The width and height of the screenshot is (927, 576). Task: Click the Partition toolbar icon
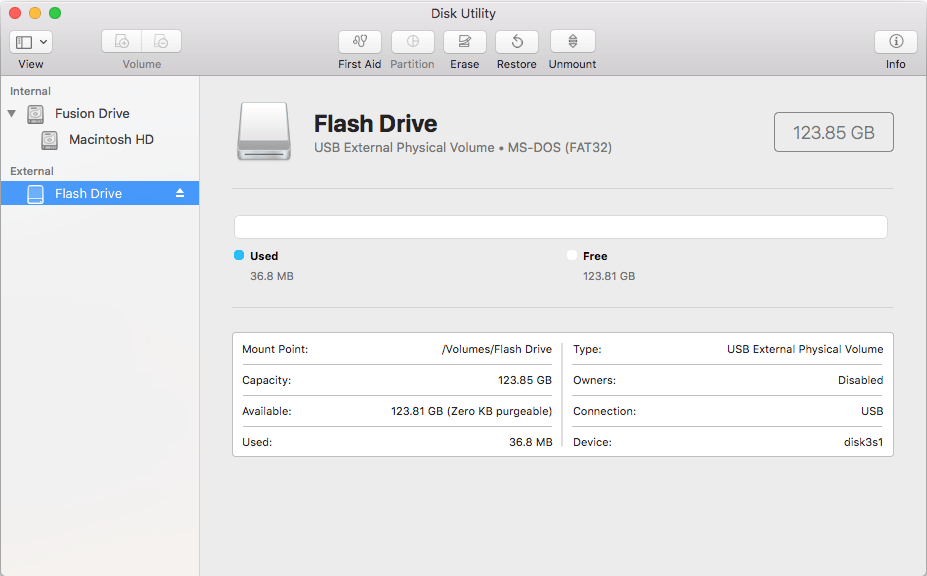click(413, 41)
